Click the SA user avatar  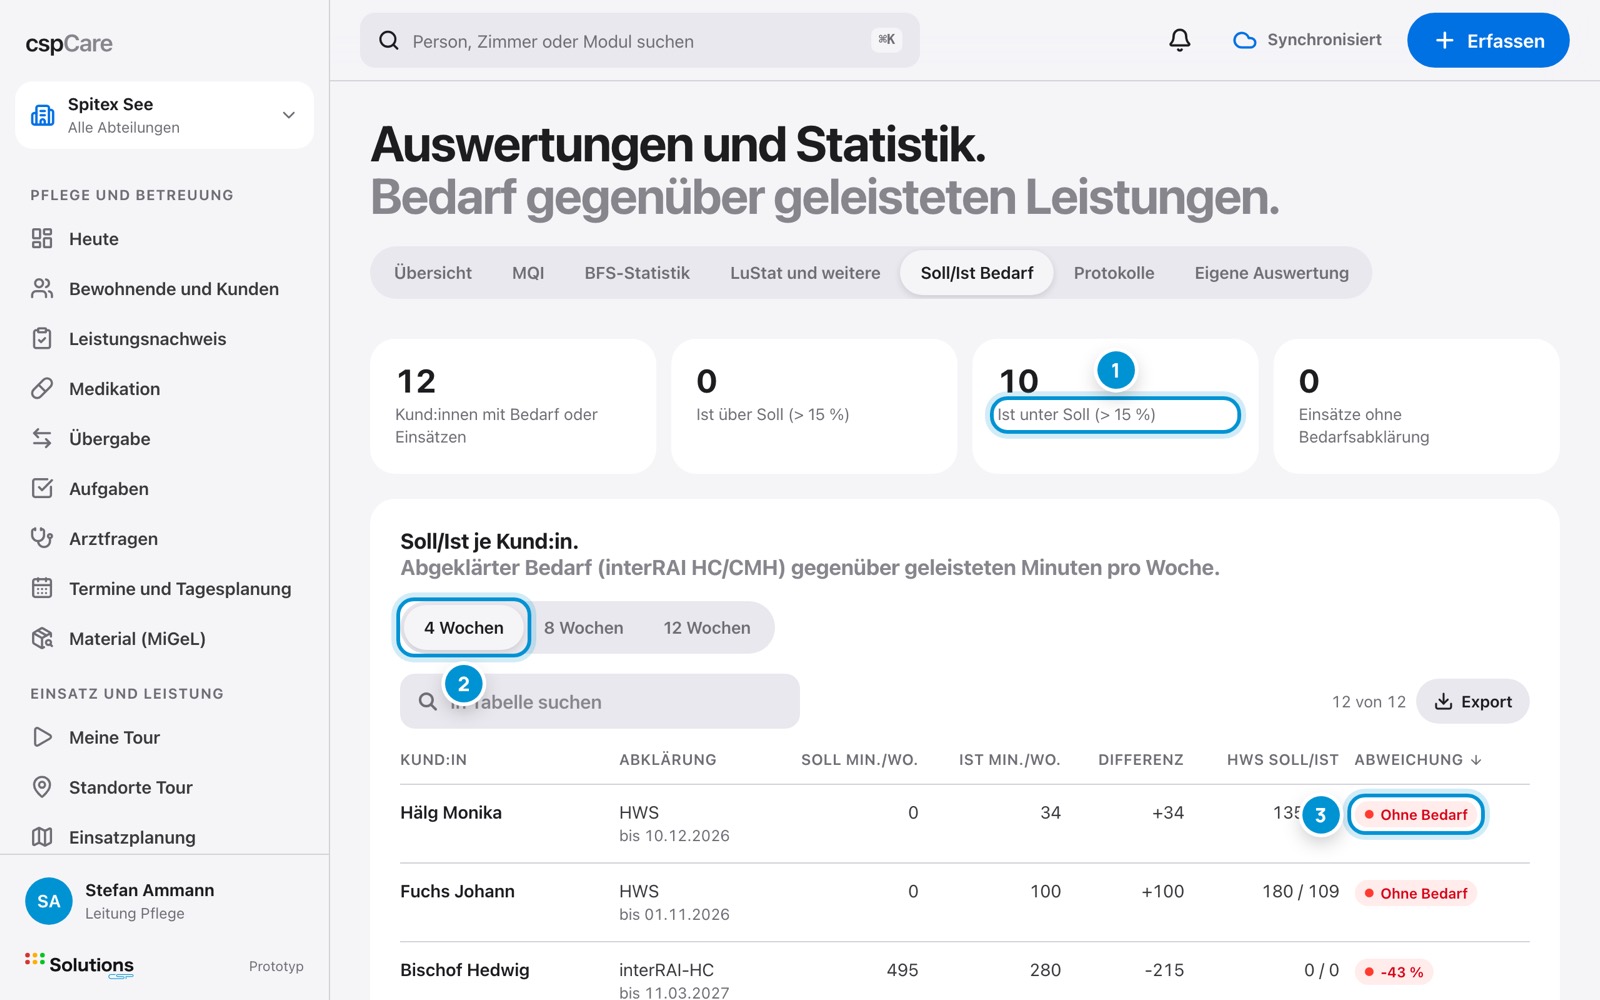(x=49, y=901)
